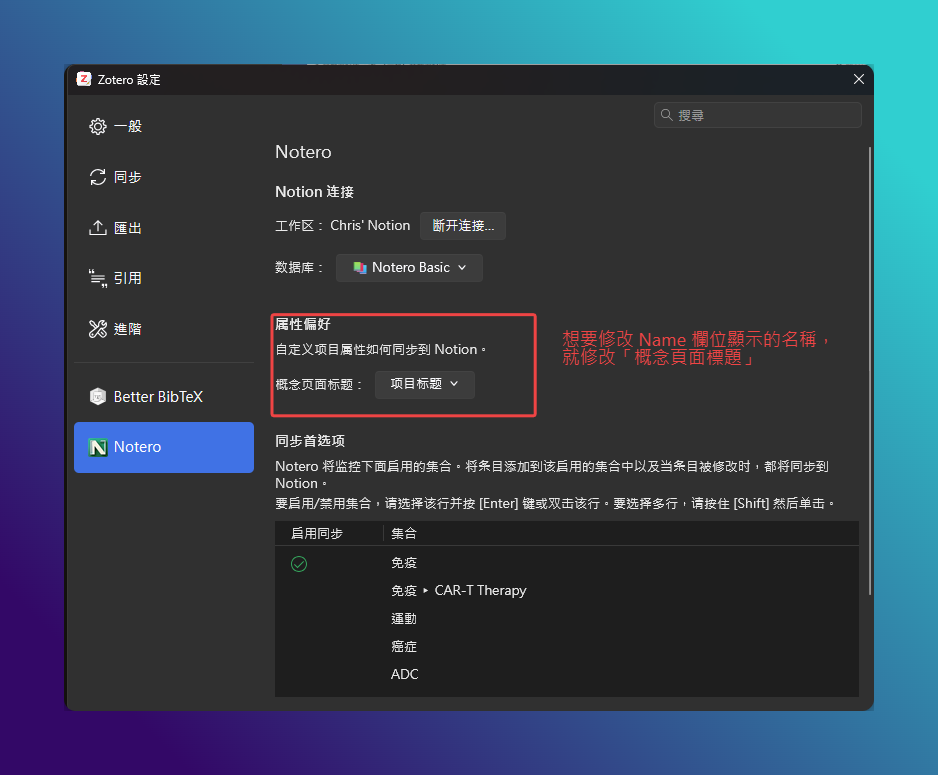Toggle the green sync checkmark for 免疫

click(x=299, y=564)
